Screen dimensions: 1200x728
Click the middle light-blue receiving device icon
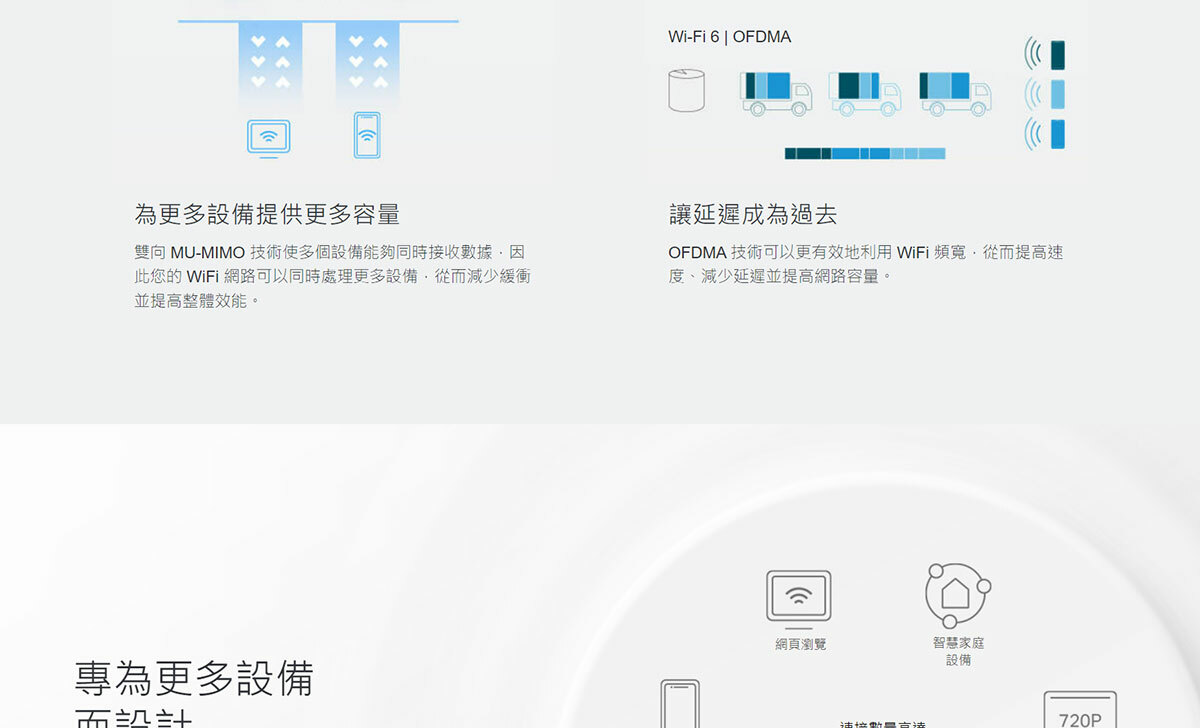pos(1057,94)
